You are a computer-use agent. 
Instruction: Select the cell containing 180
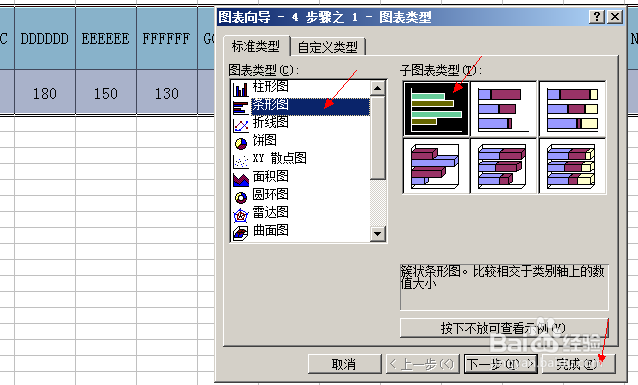tap(45, 93)
